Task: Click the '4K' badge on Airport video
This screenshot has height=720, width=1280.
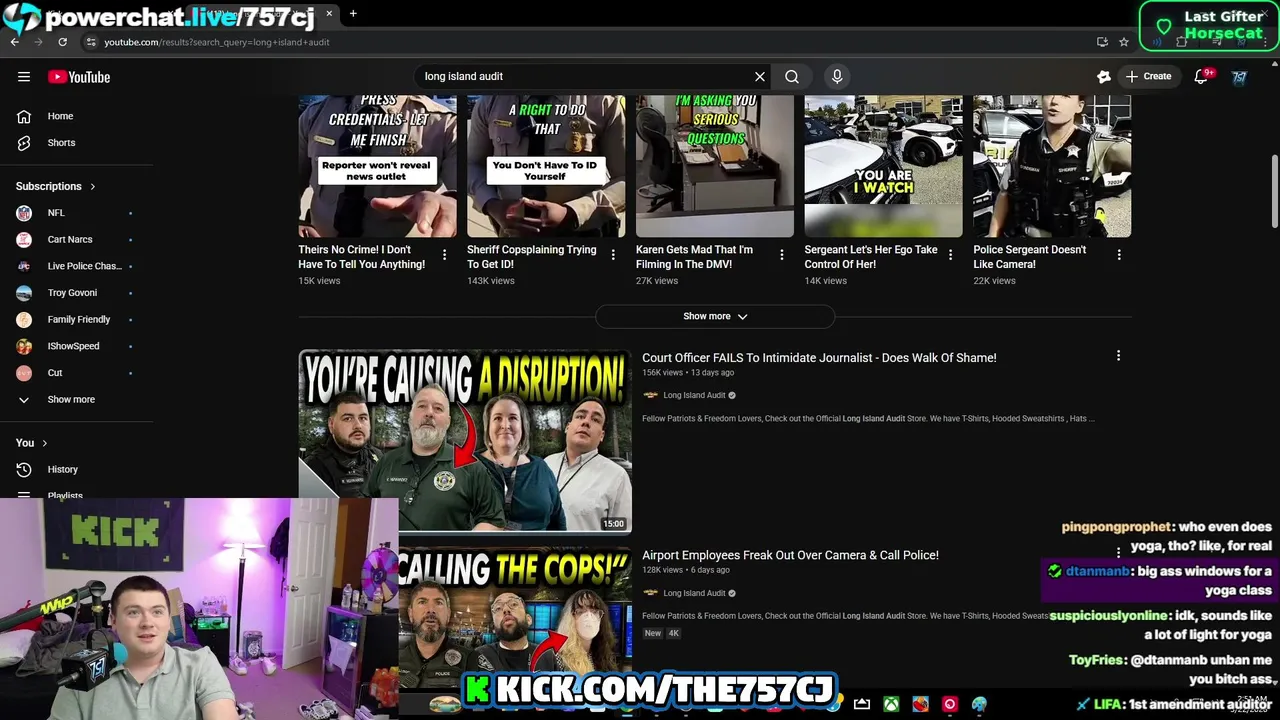Action: [x=674, y=634]
